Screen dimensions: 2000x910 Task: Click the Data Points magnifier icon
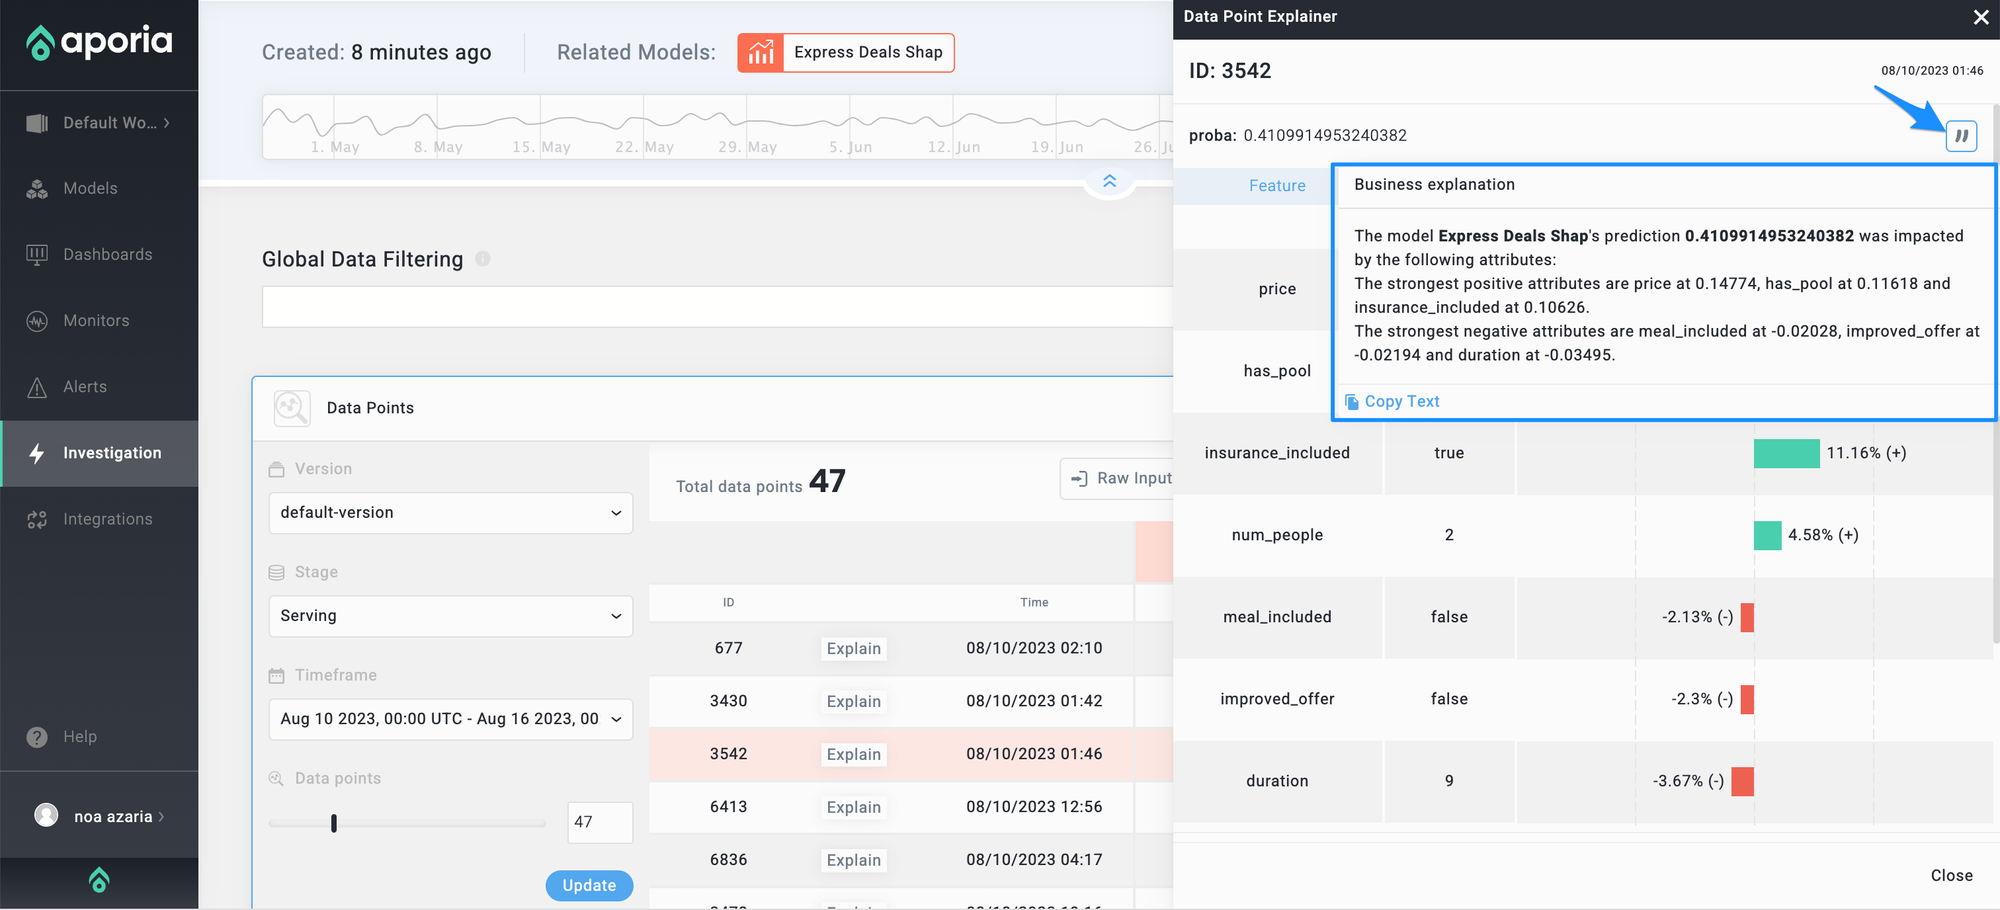292,408
